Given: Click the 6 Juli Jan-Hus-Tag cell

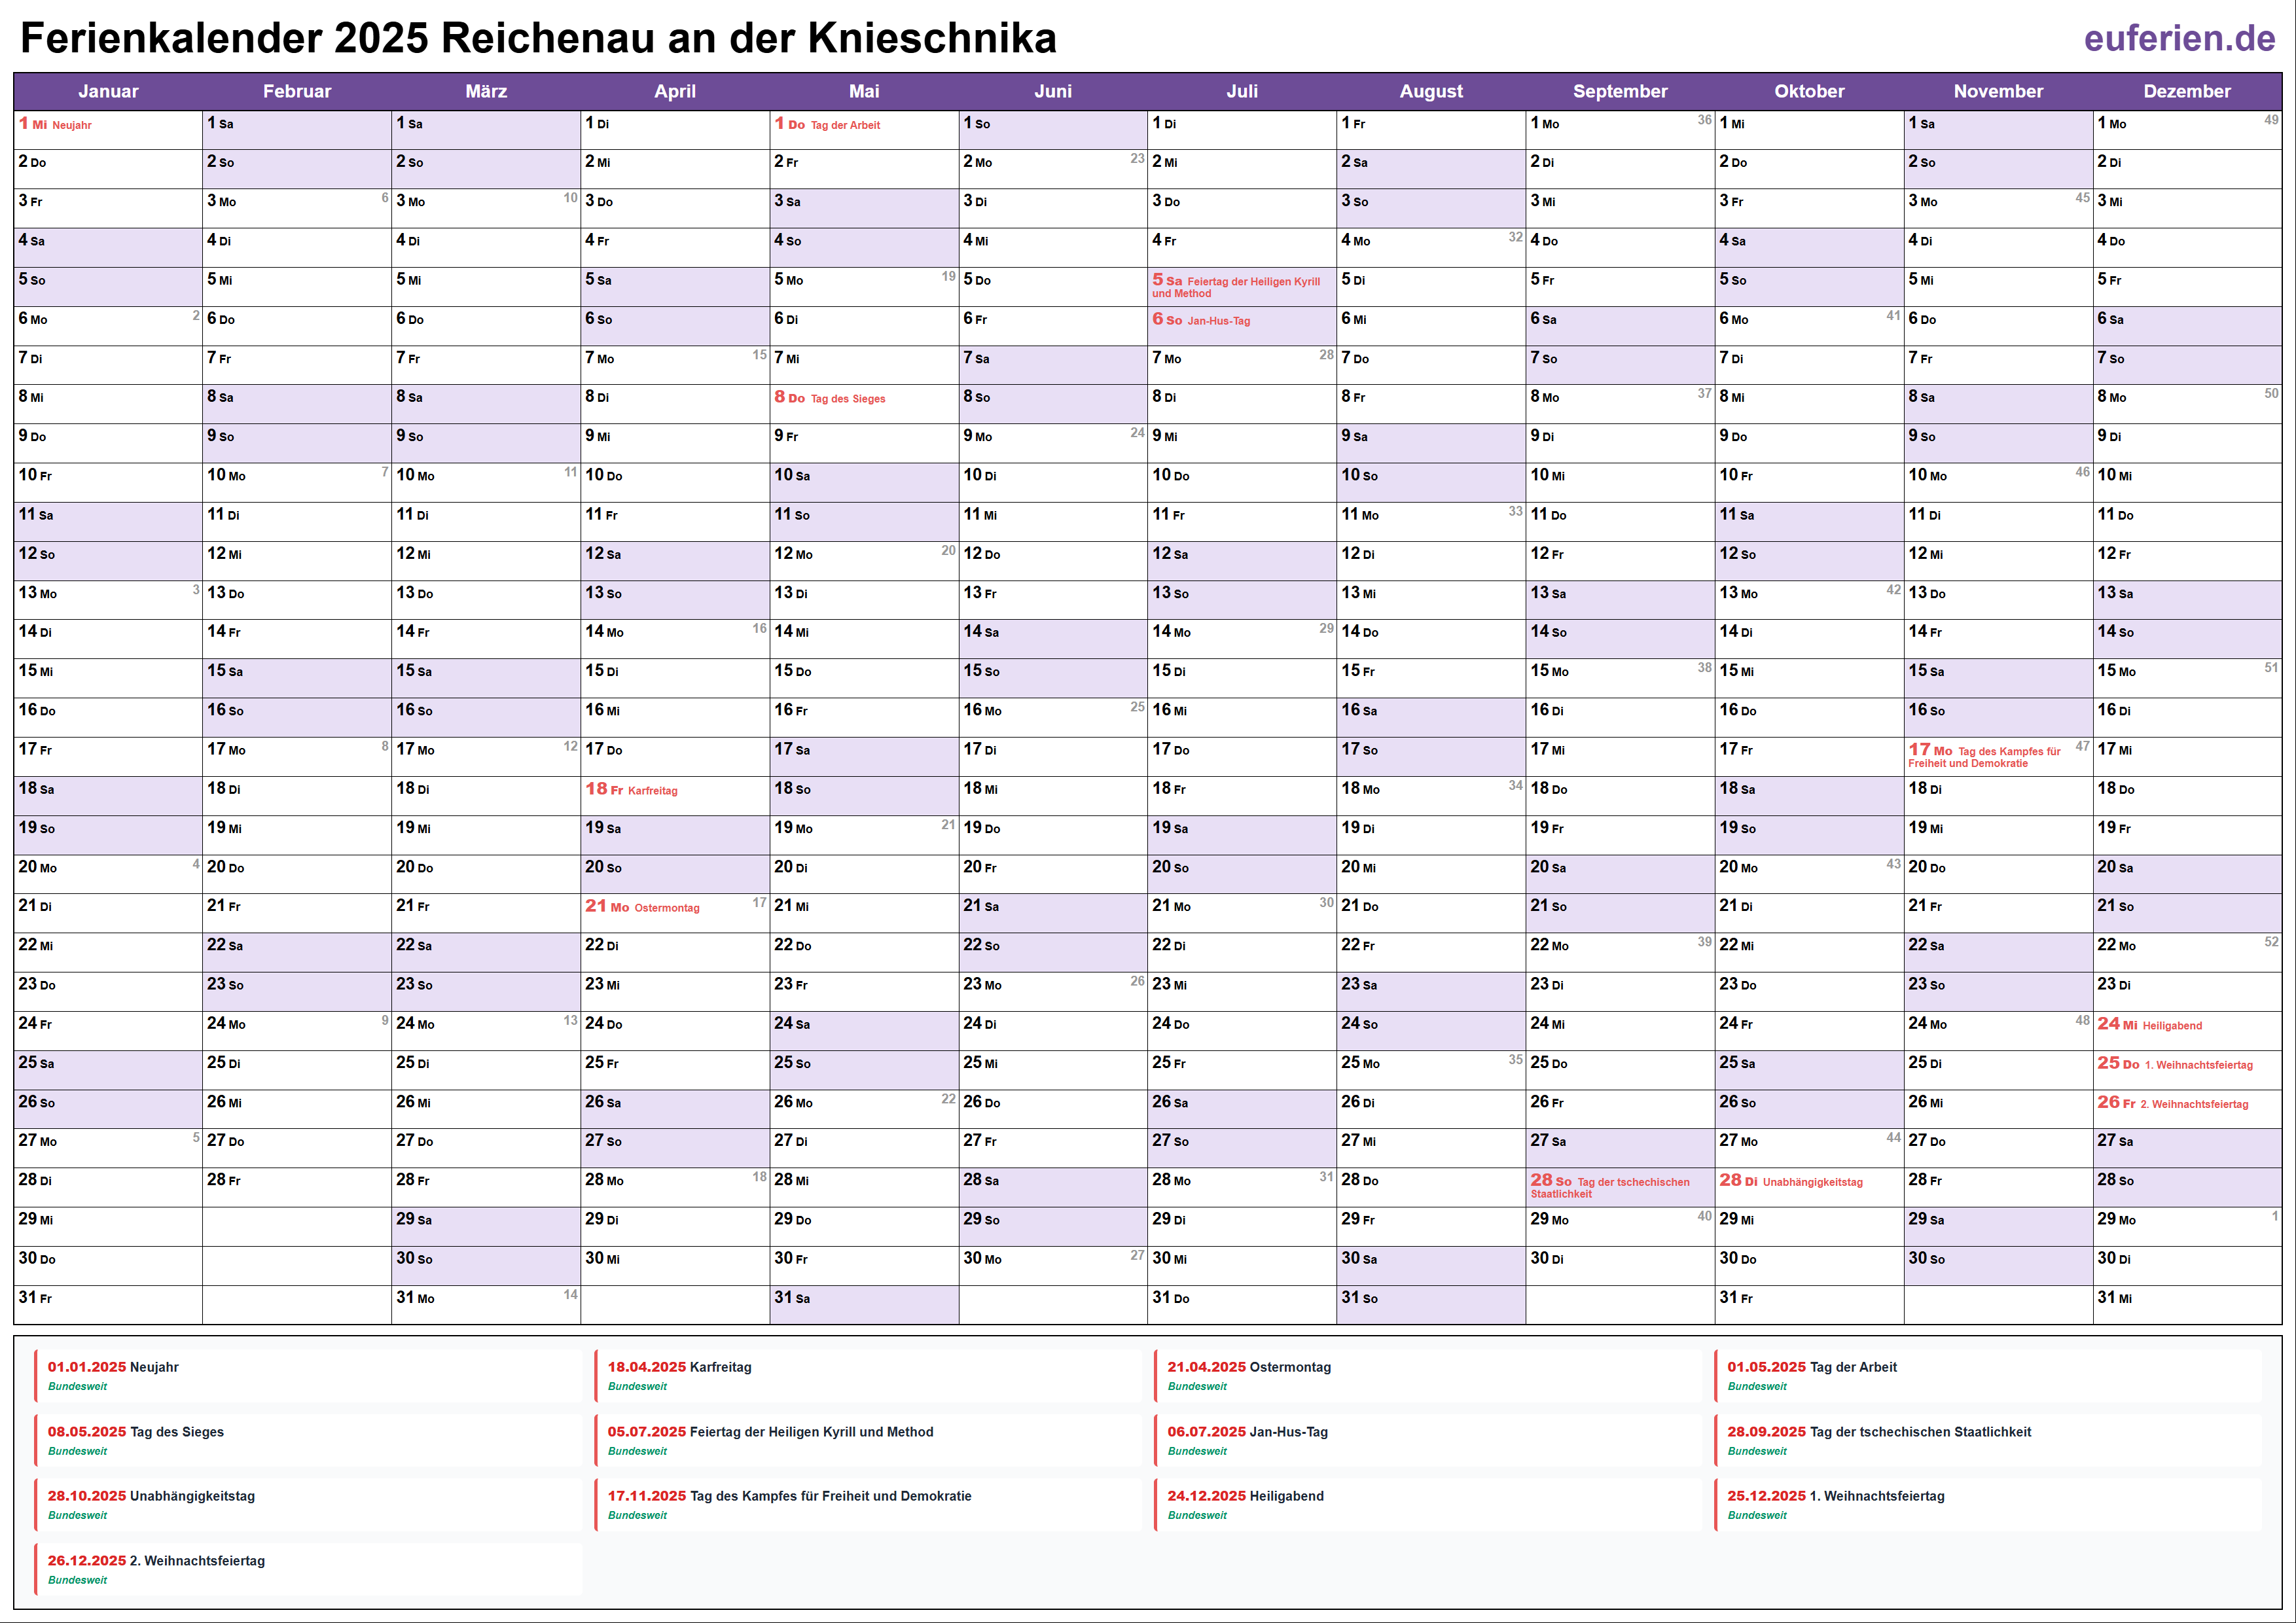Looking at the screenshot, I should 1241,325.
